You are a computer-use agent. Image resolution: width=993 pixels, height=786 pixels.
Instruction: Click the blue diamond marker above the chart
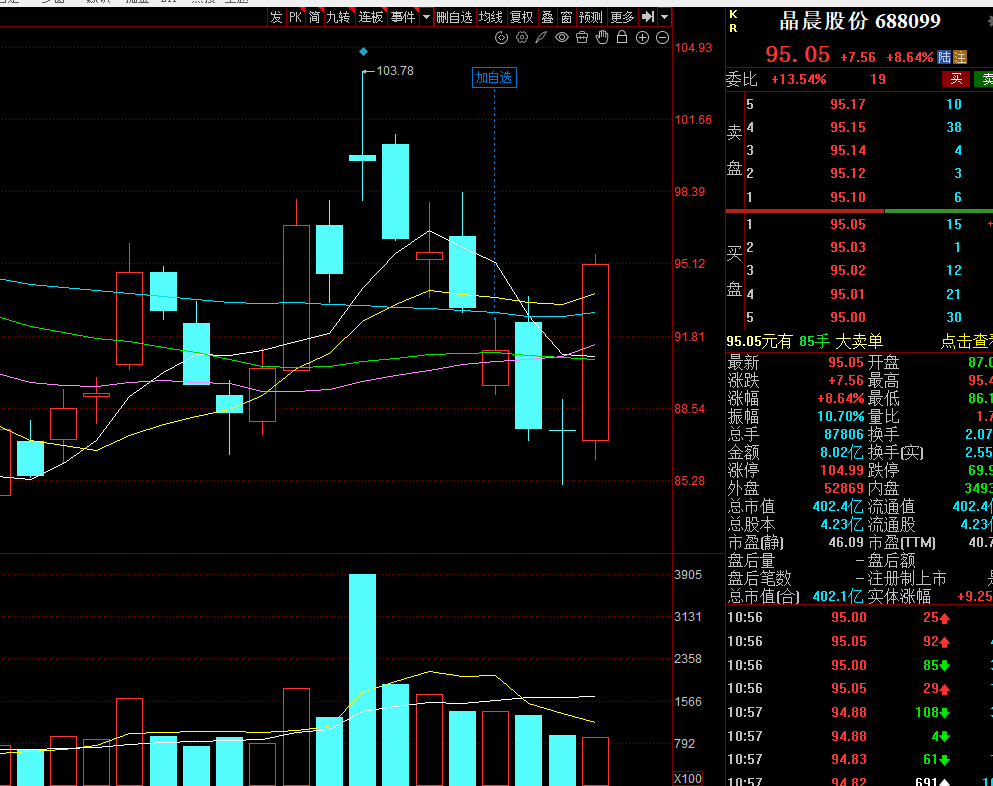click(363, 51)
